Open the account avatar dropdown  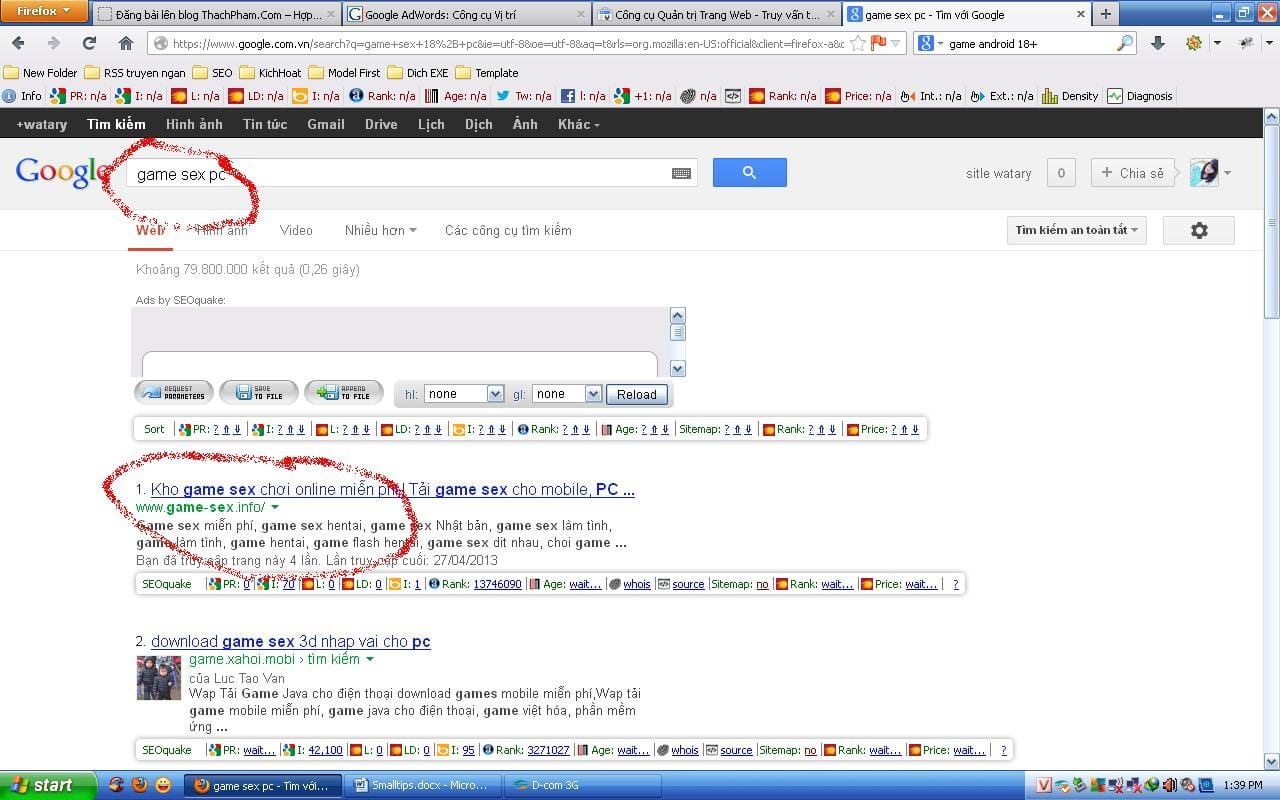tap(1210, 172)
